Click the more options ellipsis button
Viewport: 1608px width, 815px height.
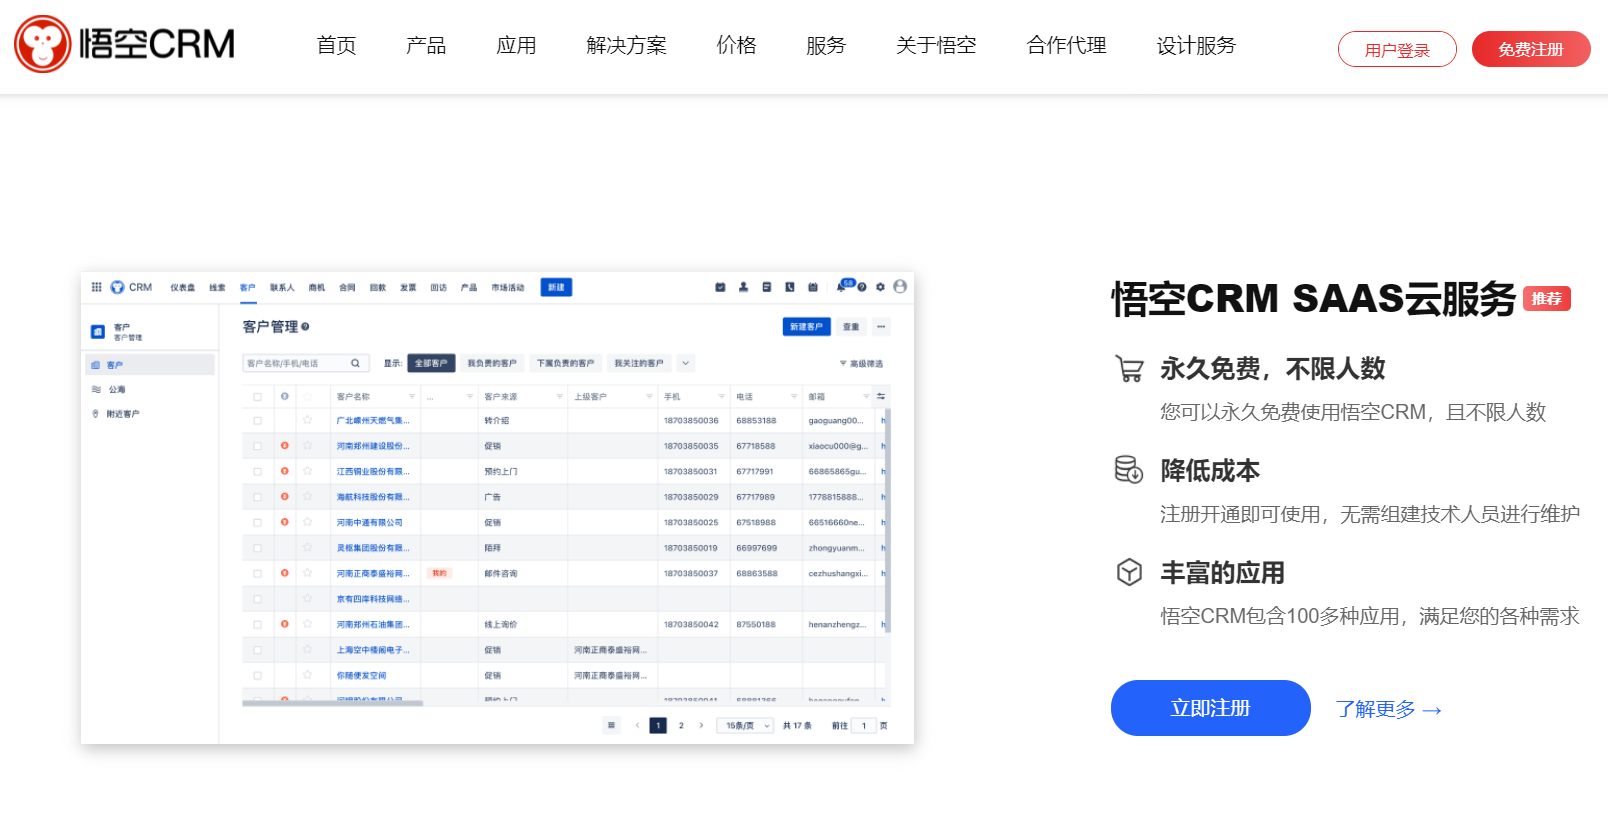tap(881, 327)
